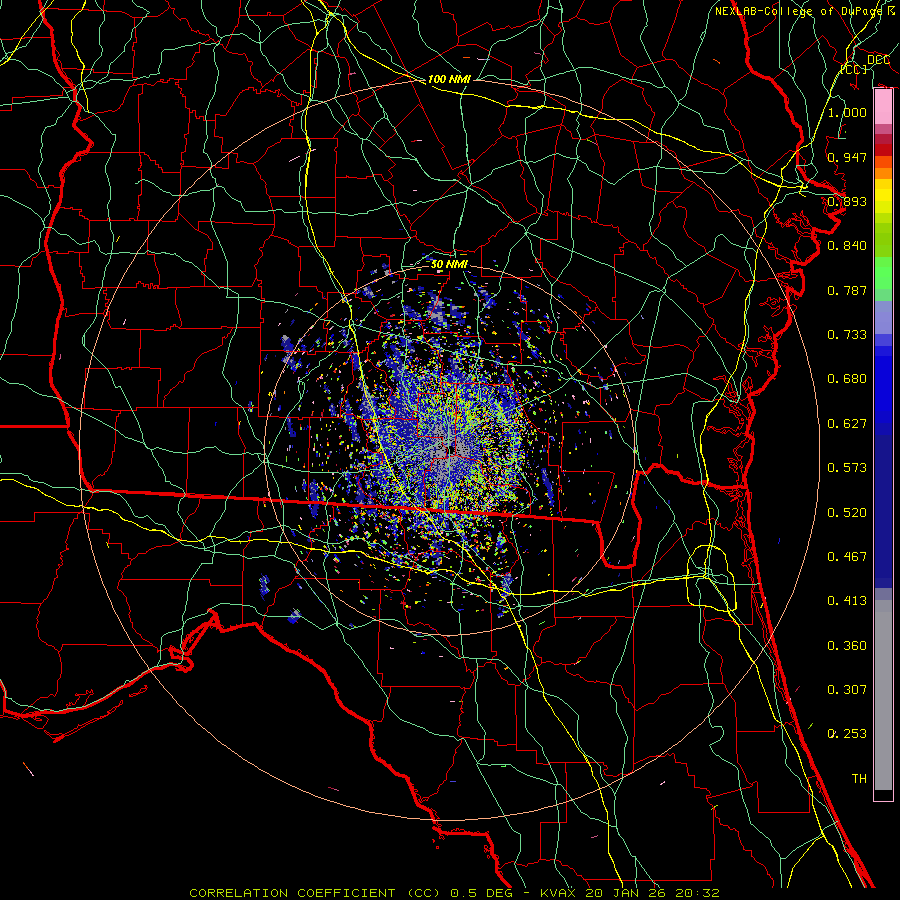The image size is (900, 900).
Task: Click the 0.787 legend value
Action: [847, 290]
